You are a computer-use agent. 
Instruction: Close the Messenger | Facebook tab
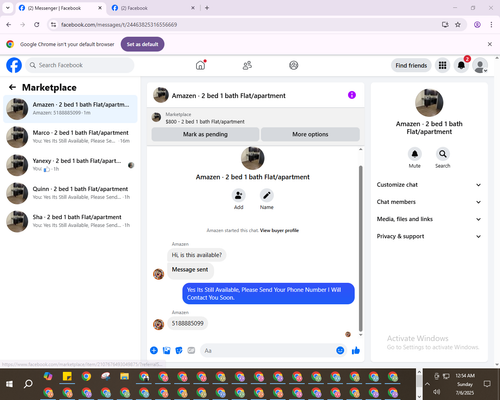pos(100,8)
